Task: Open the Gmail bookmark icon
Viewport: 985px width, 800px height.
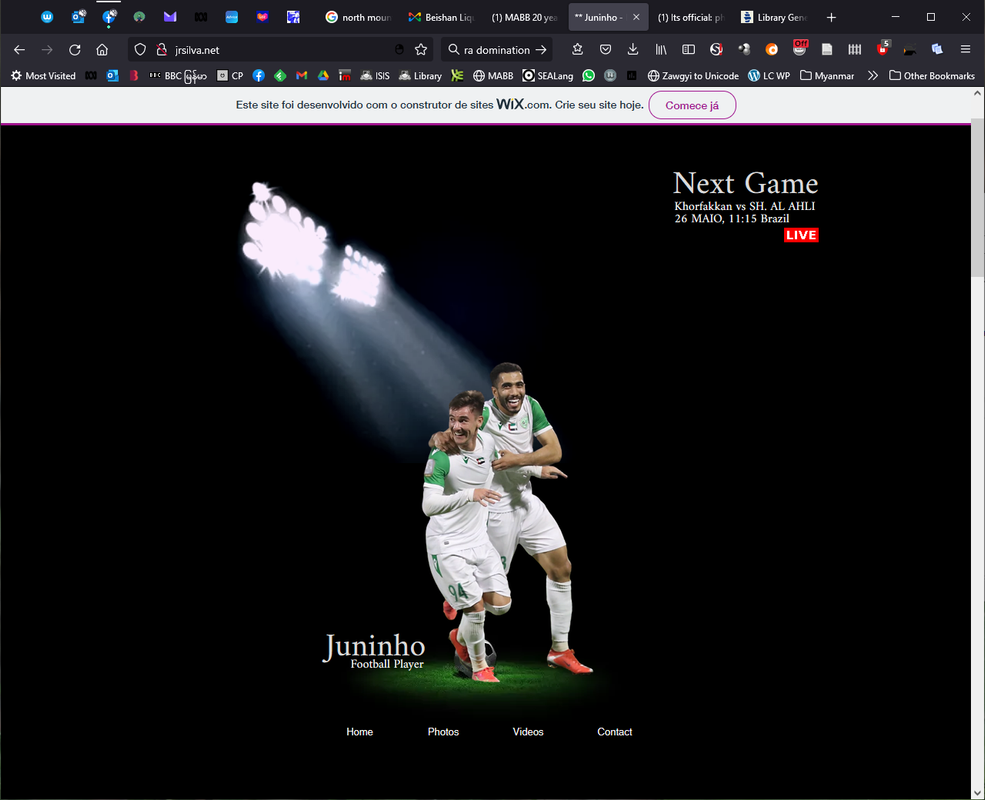Action: coord(302,75)
